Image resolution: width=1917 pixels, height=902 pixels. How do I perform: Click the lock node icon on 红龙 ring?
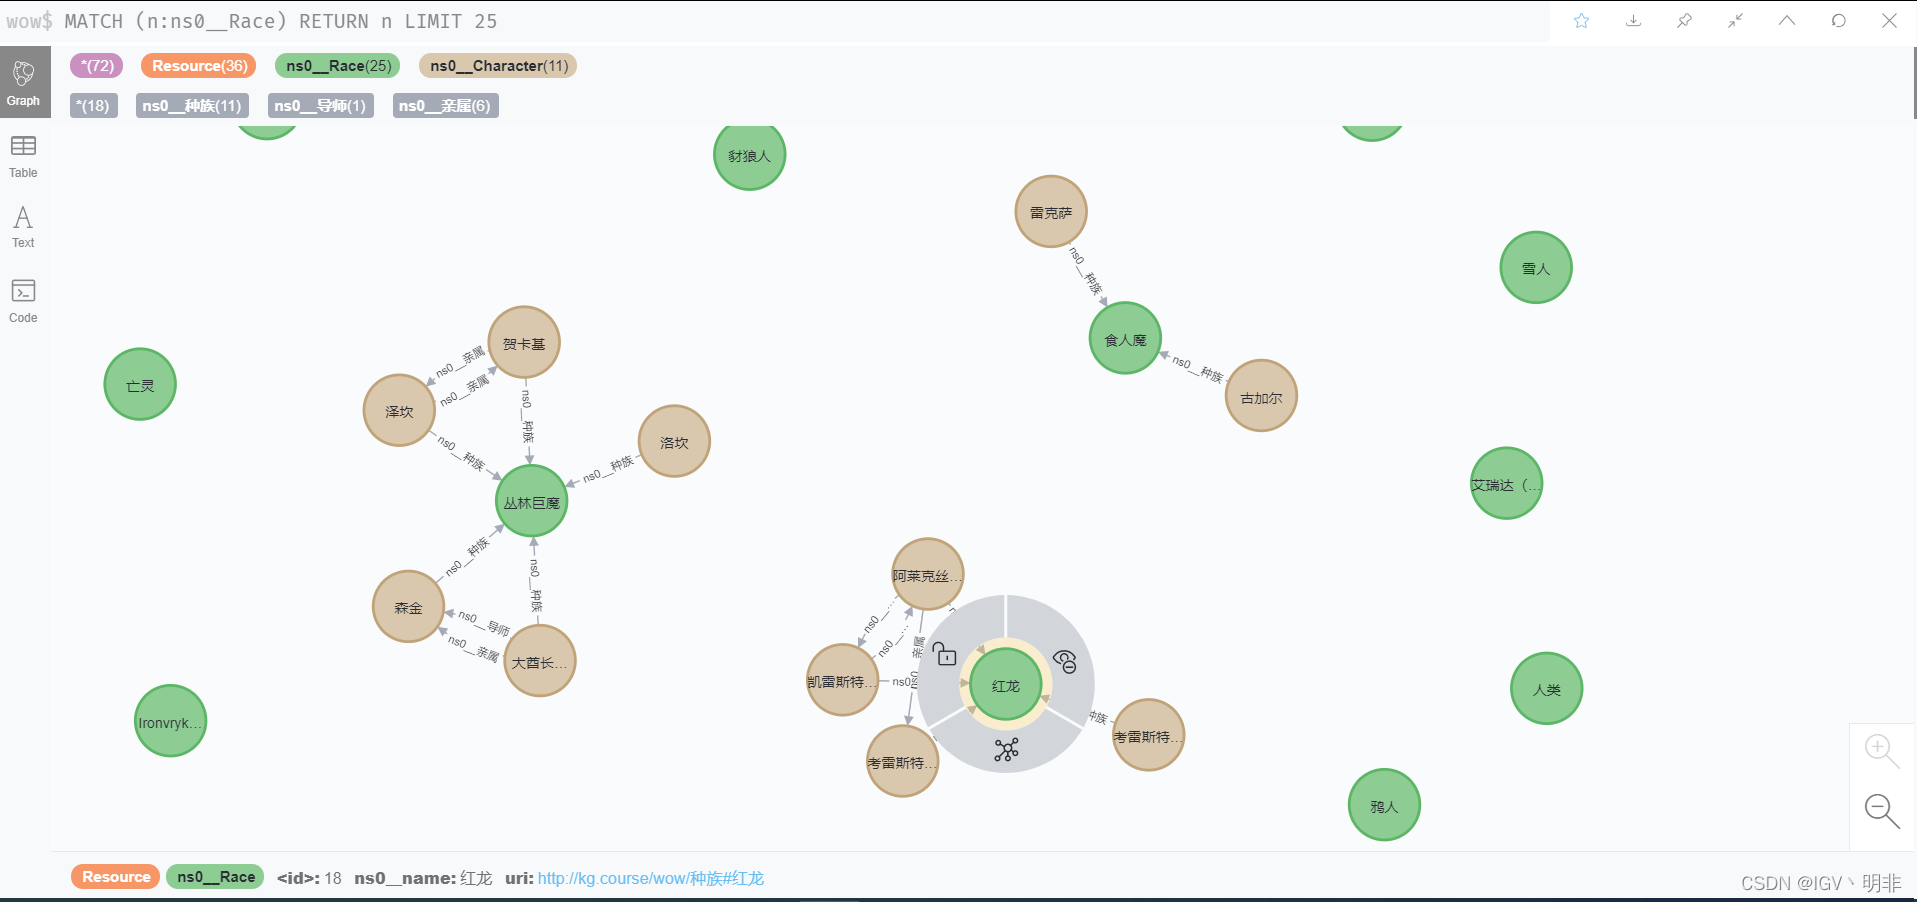point(945,654)
